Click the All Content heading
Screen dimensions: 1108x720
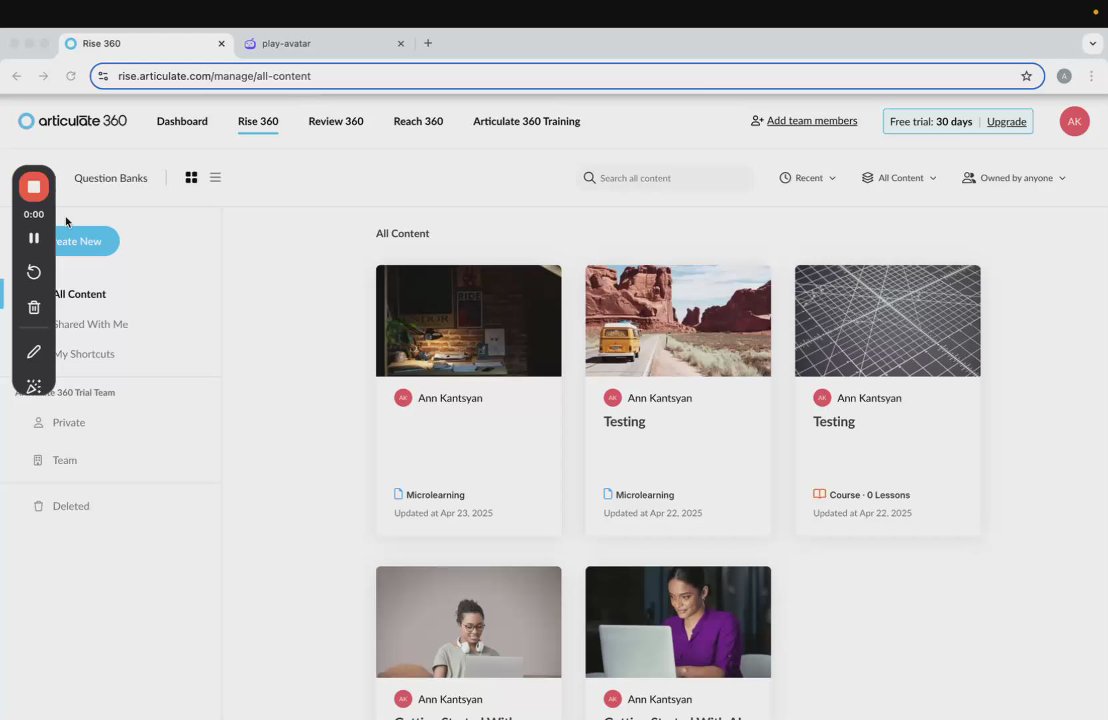(x=402, y=233)
